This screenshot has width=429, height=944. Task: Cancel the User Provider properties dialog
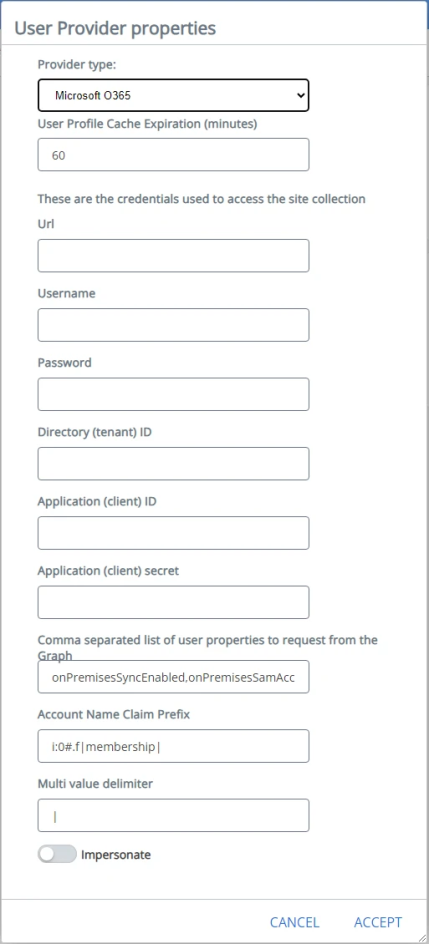coord(294,922)
